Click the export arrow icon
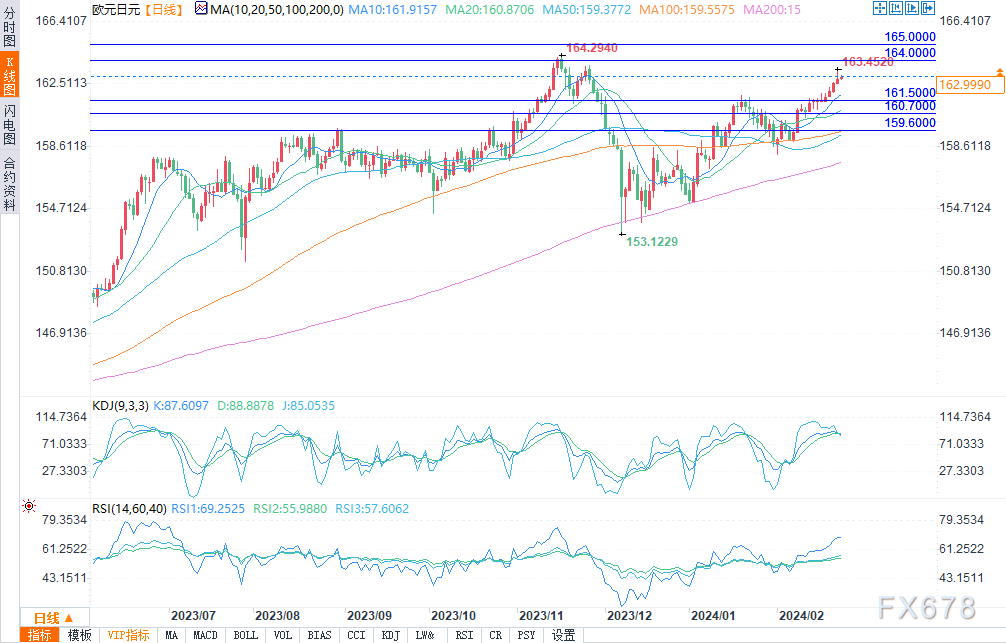 pos(928,8)
